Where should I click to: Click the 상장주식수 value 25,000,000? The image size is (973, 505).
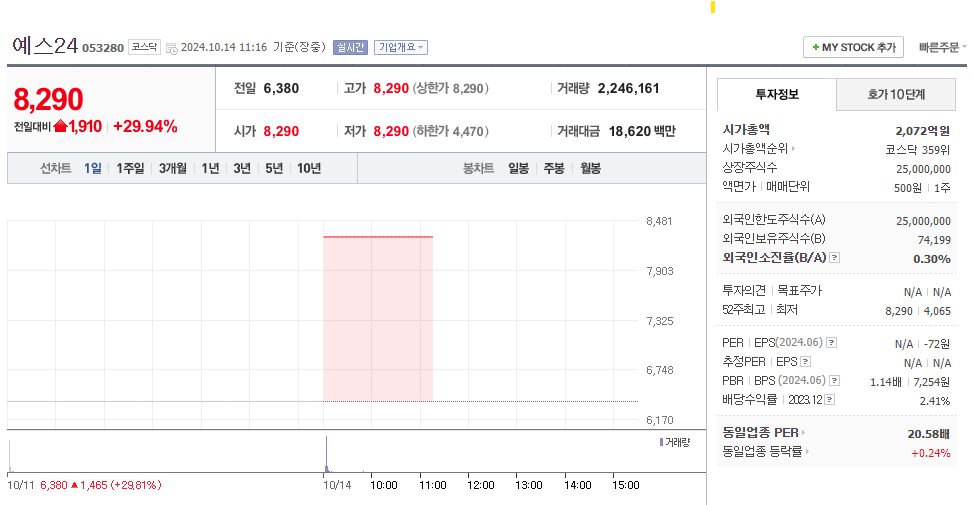click(x=923, y=169)
